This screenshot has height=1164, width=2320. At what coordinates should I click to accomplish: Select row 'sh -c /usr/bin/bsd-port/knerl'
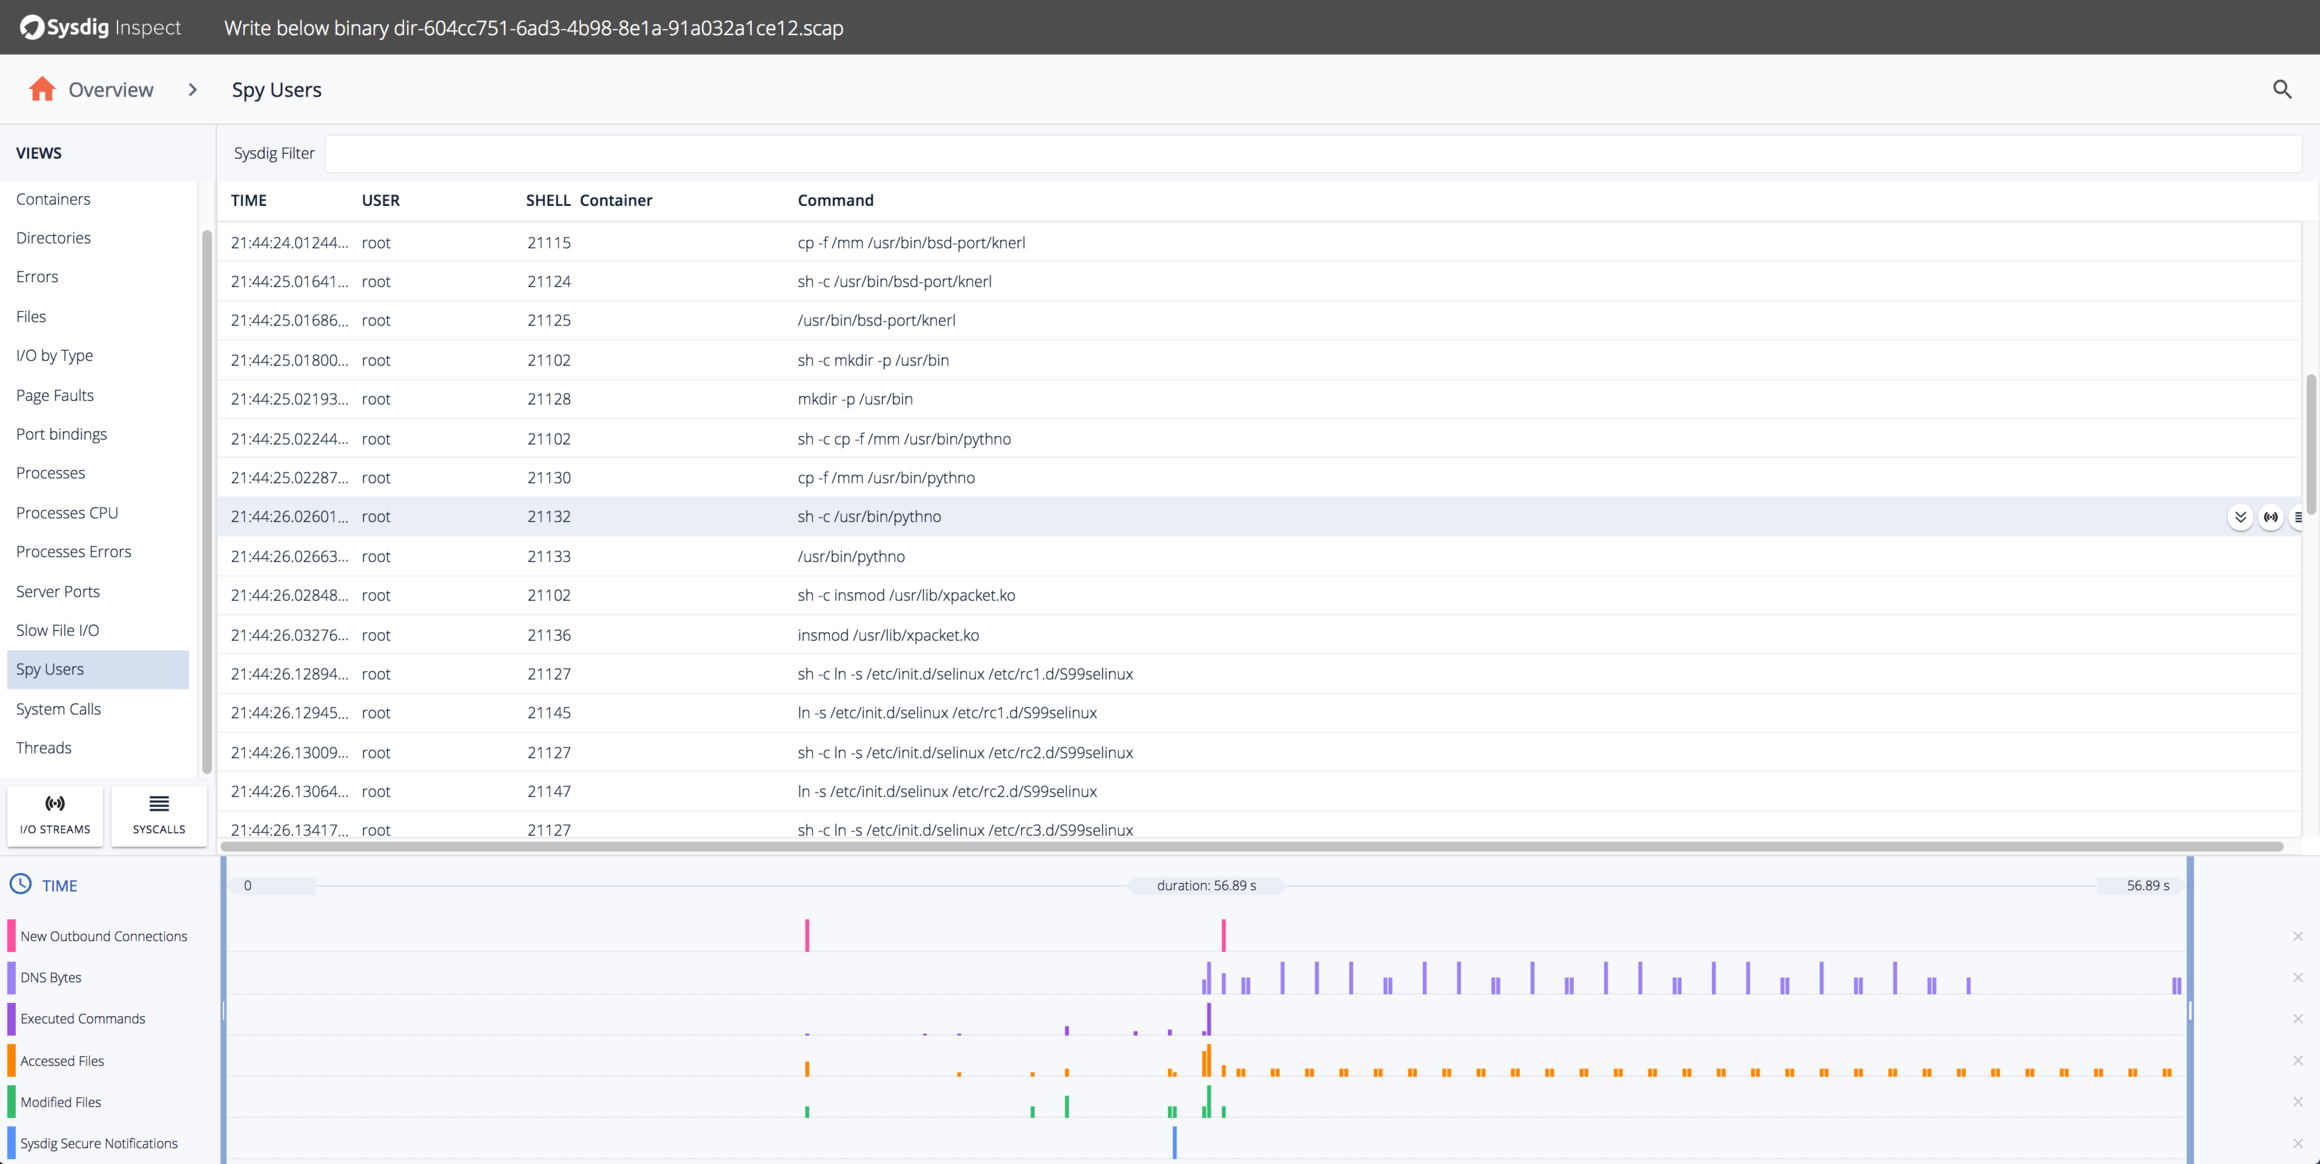[x=1259, y=281]
